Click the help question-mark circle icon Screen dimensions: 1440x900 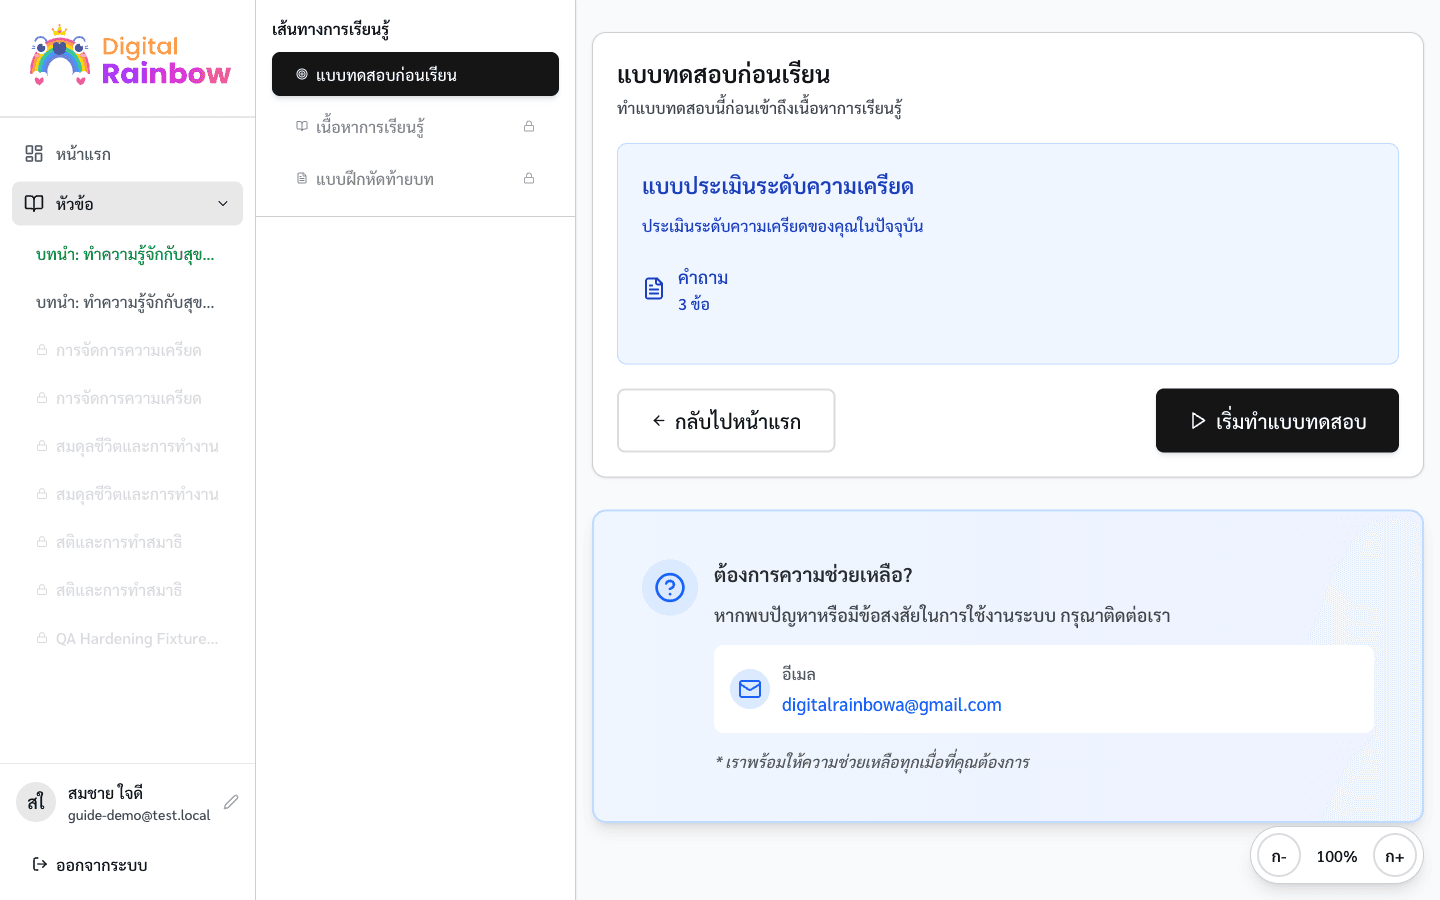[x=670, y=587]
